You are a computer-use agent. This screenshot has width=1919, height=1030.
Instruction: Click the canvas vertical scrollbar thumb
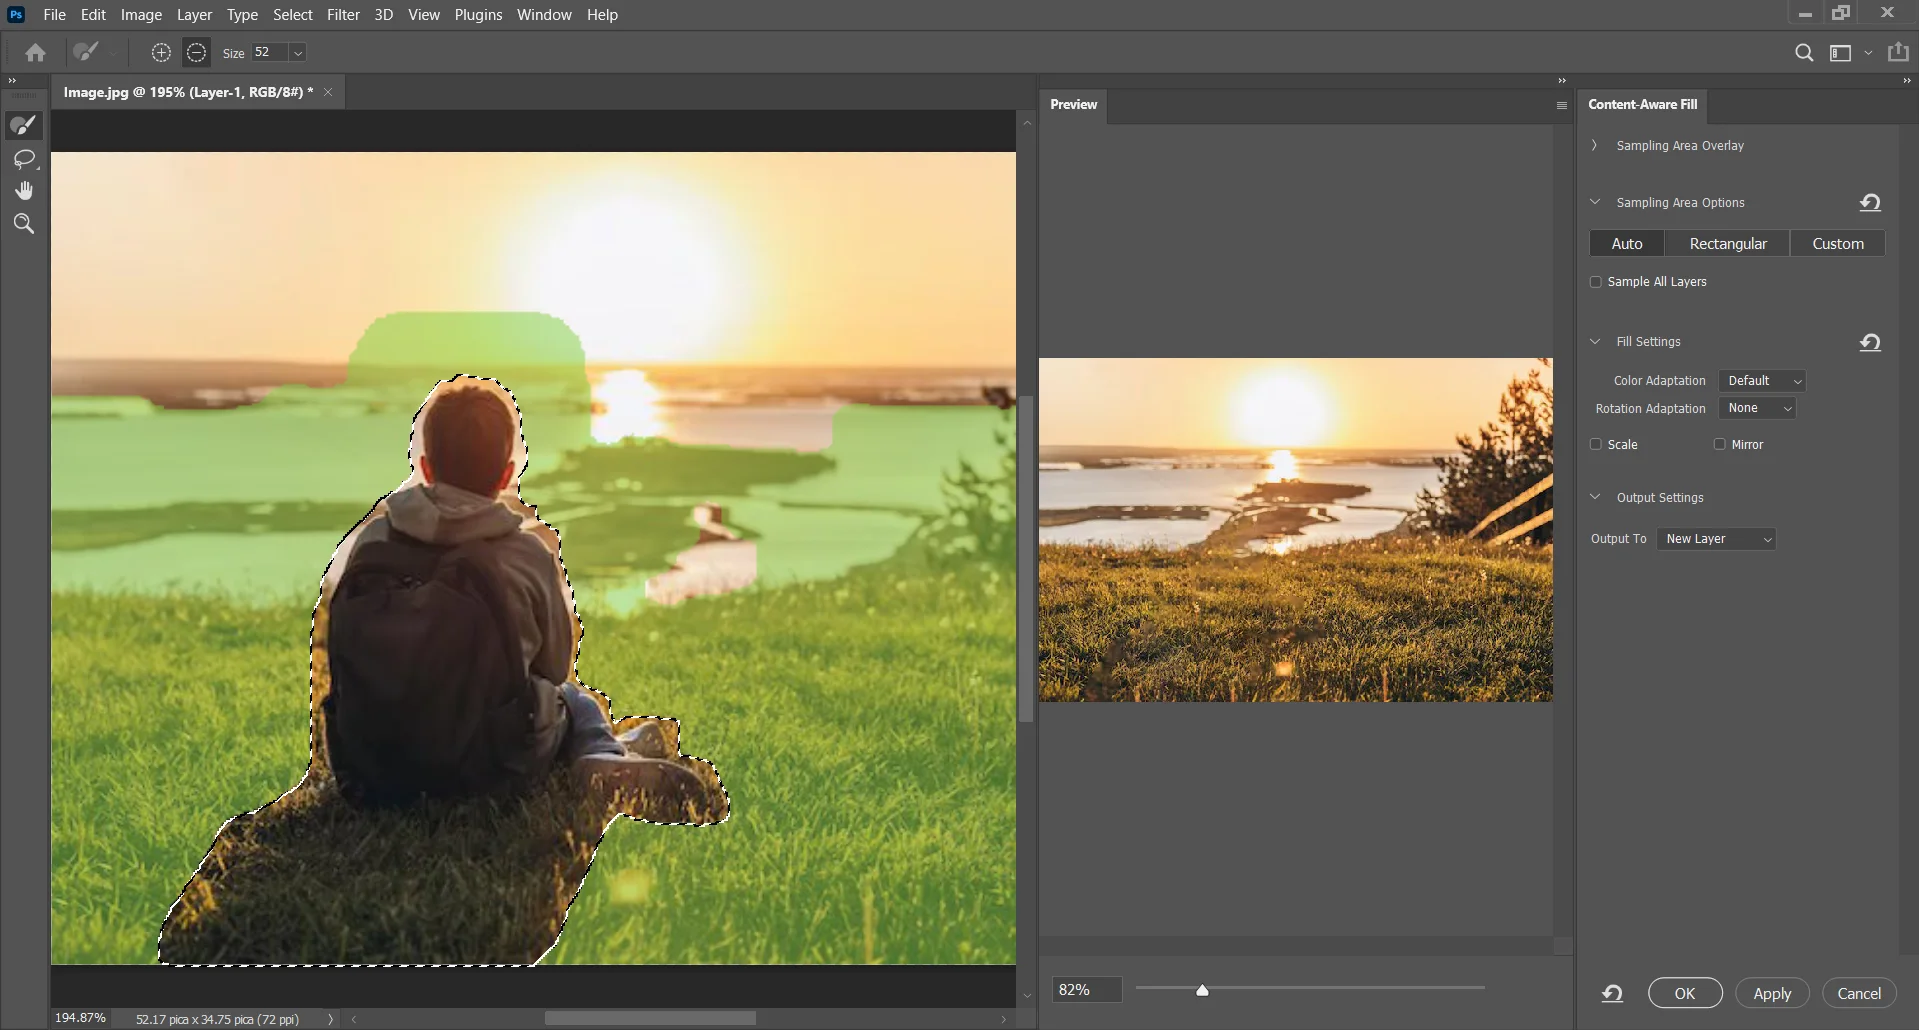[x=1026, y=559]
